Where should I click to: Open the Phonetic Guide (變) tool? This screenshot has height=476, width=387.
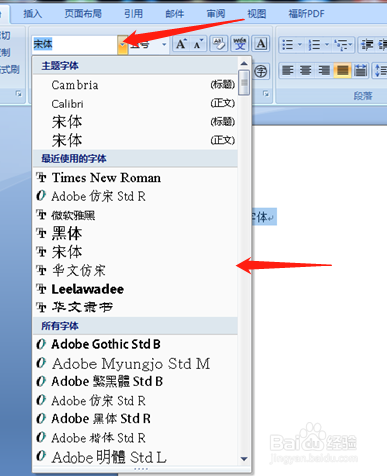pos(240,44)
